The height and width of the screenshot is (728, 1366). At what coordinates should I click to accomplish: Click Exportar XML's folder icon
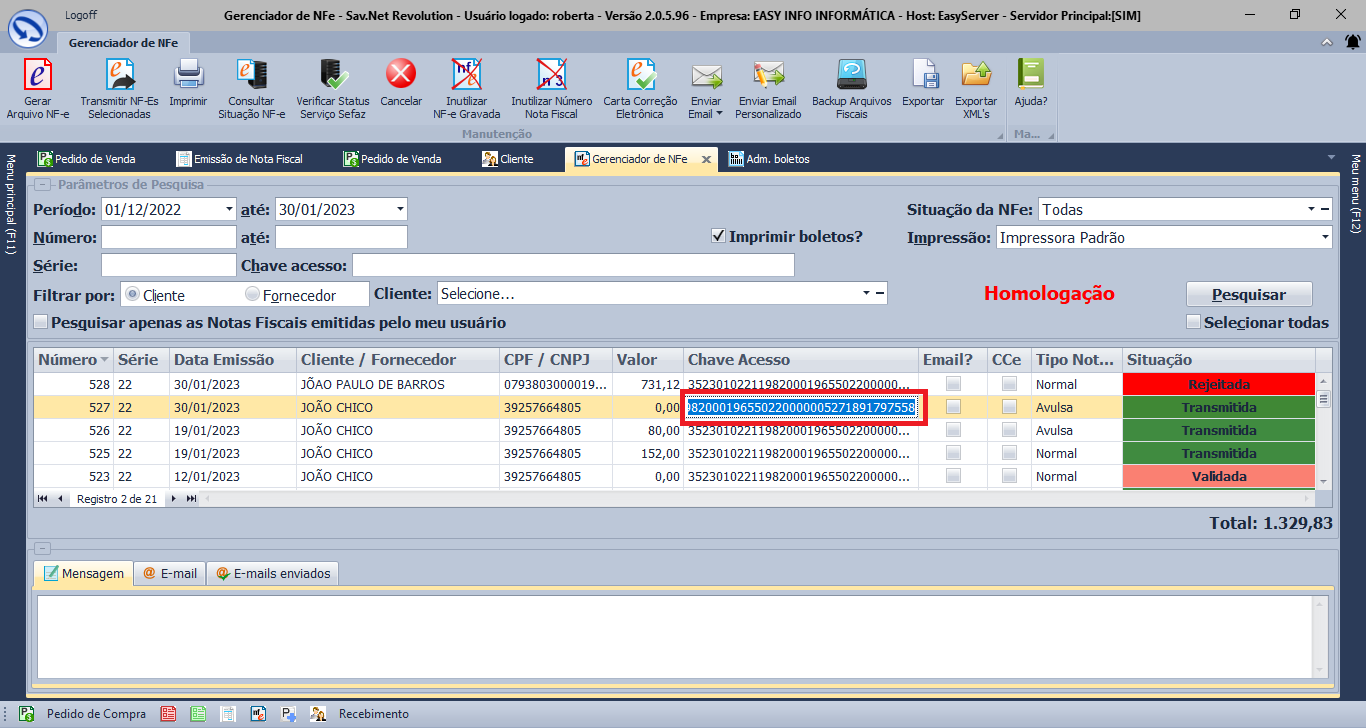point(976,75)
